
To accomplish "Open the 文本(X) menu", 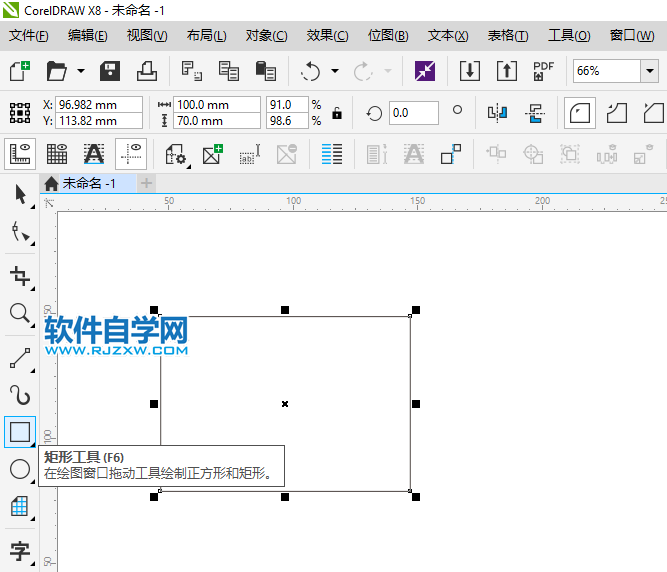I will 448,35.
